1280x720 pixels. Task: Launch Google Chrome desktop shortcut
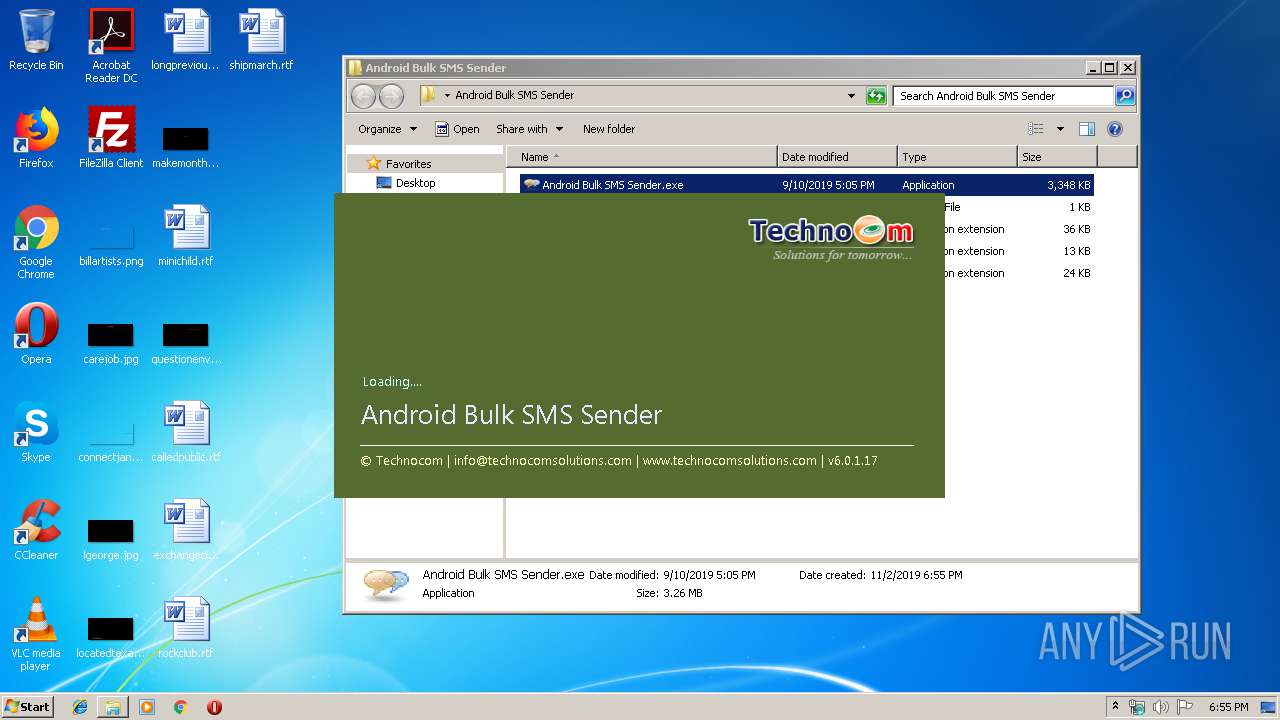[36, 242]
